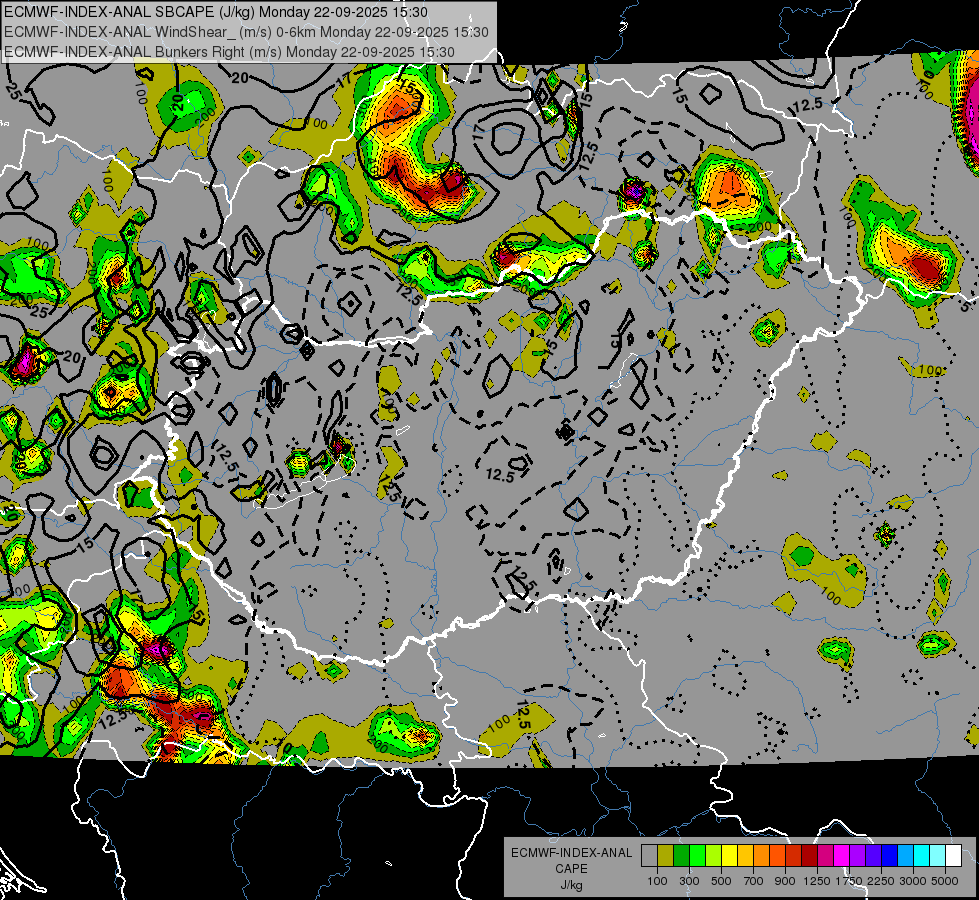Select the bright green legend swatch after 300
The width and height of the screenshot is (979, 900).
(x=697, y=855)
